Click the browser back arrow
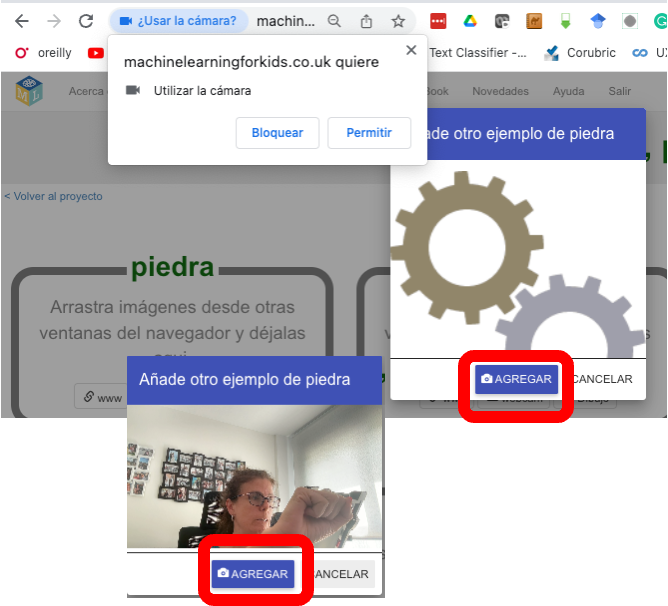The height and width of the screenshot is (606, 668). tap(21, 21)
